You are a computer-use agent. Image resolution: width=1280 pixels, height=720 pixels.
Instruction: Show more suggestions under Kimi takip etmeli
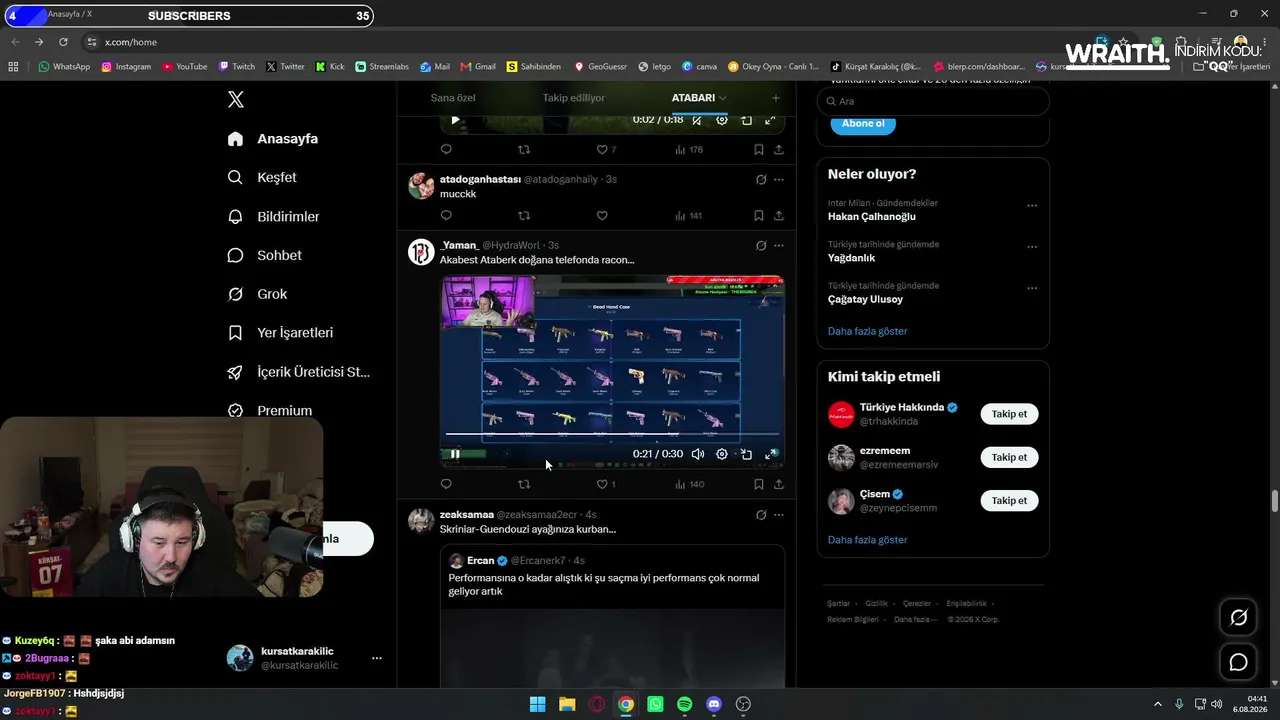click(x=867, y=540)
